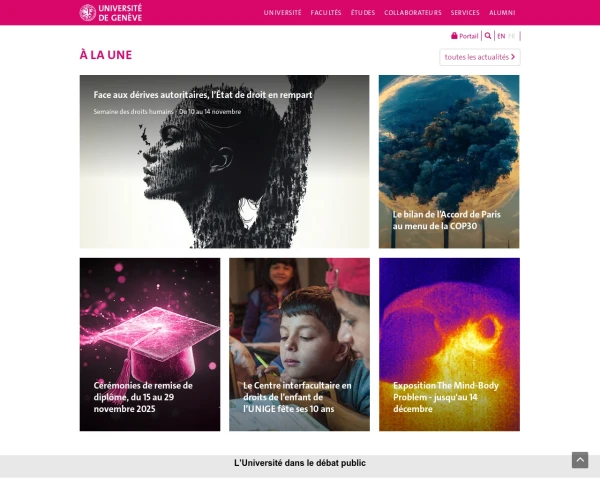Open the Collaborateurs menu

(x=413, y=13)
